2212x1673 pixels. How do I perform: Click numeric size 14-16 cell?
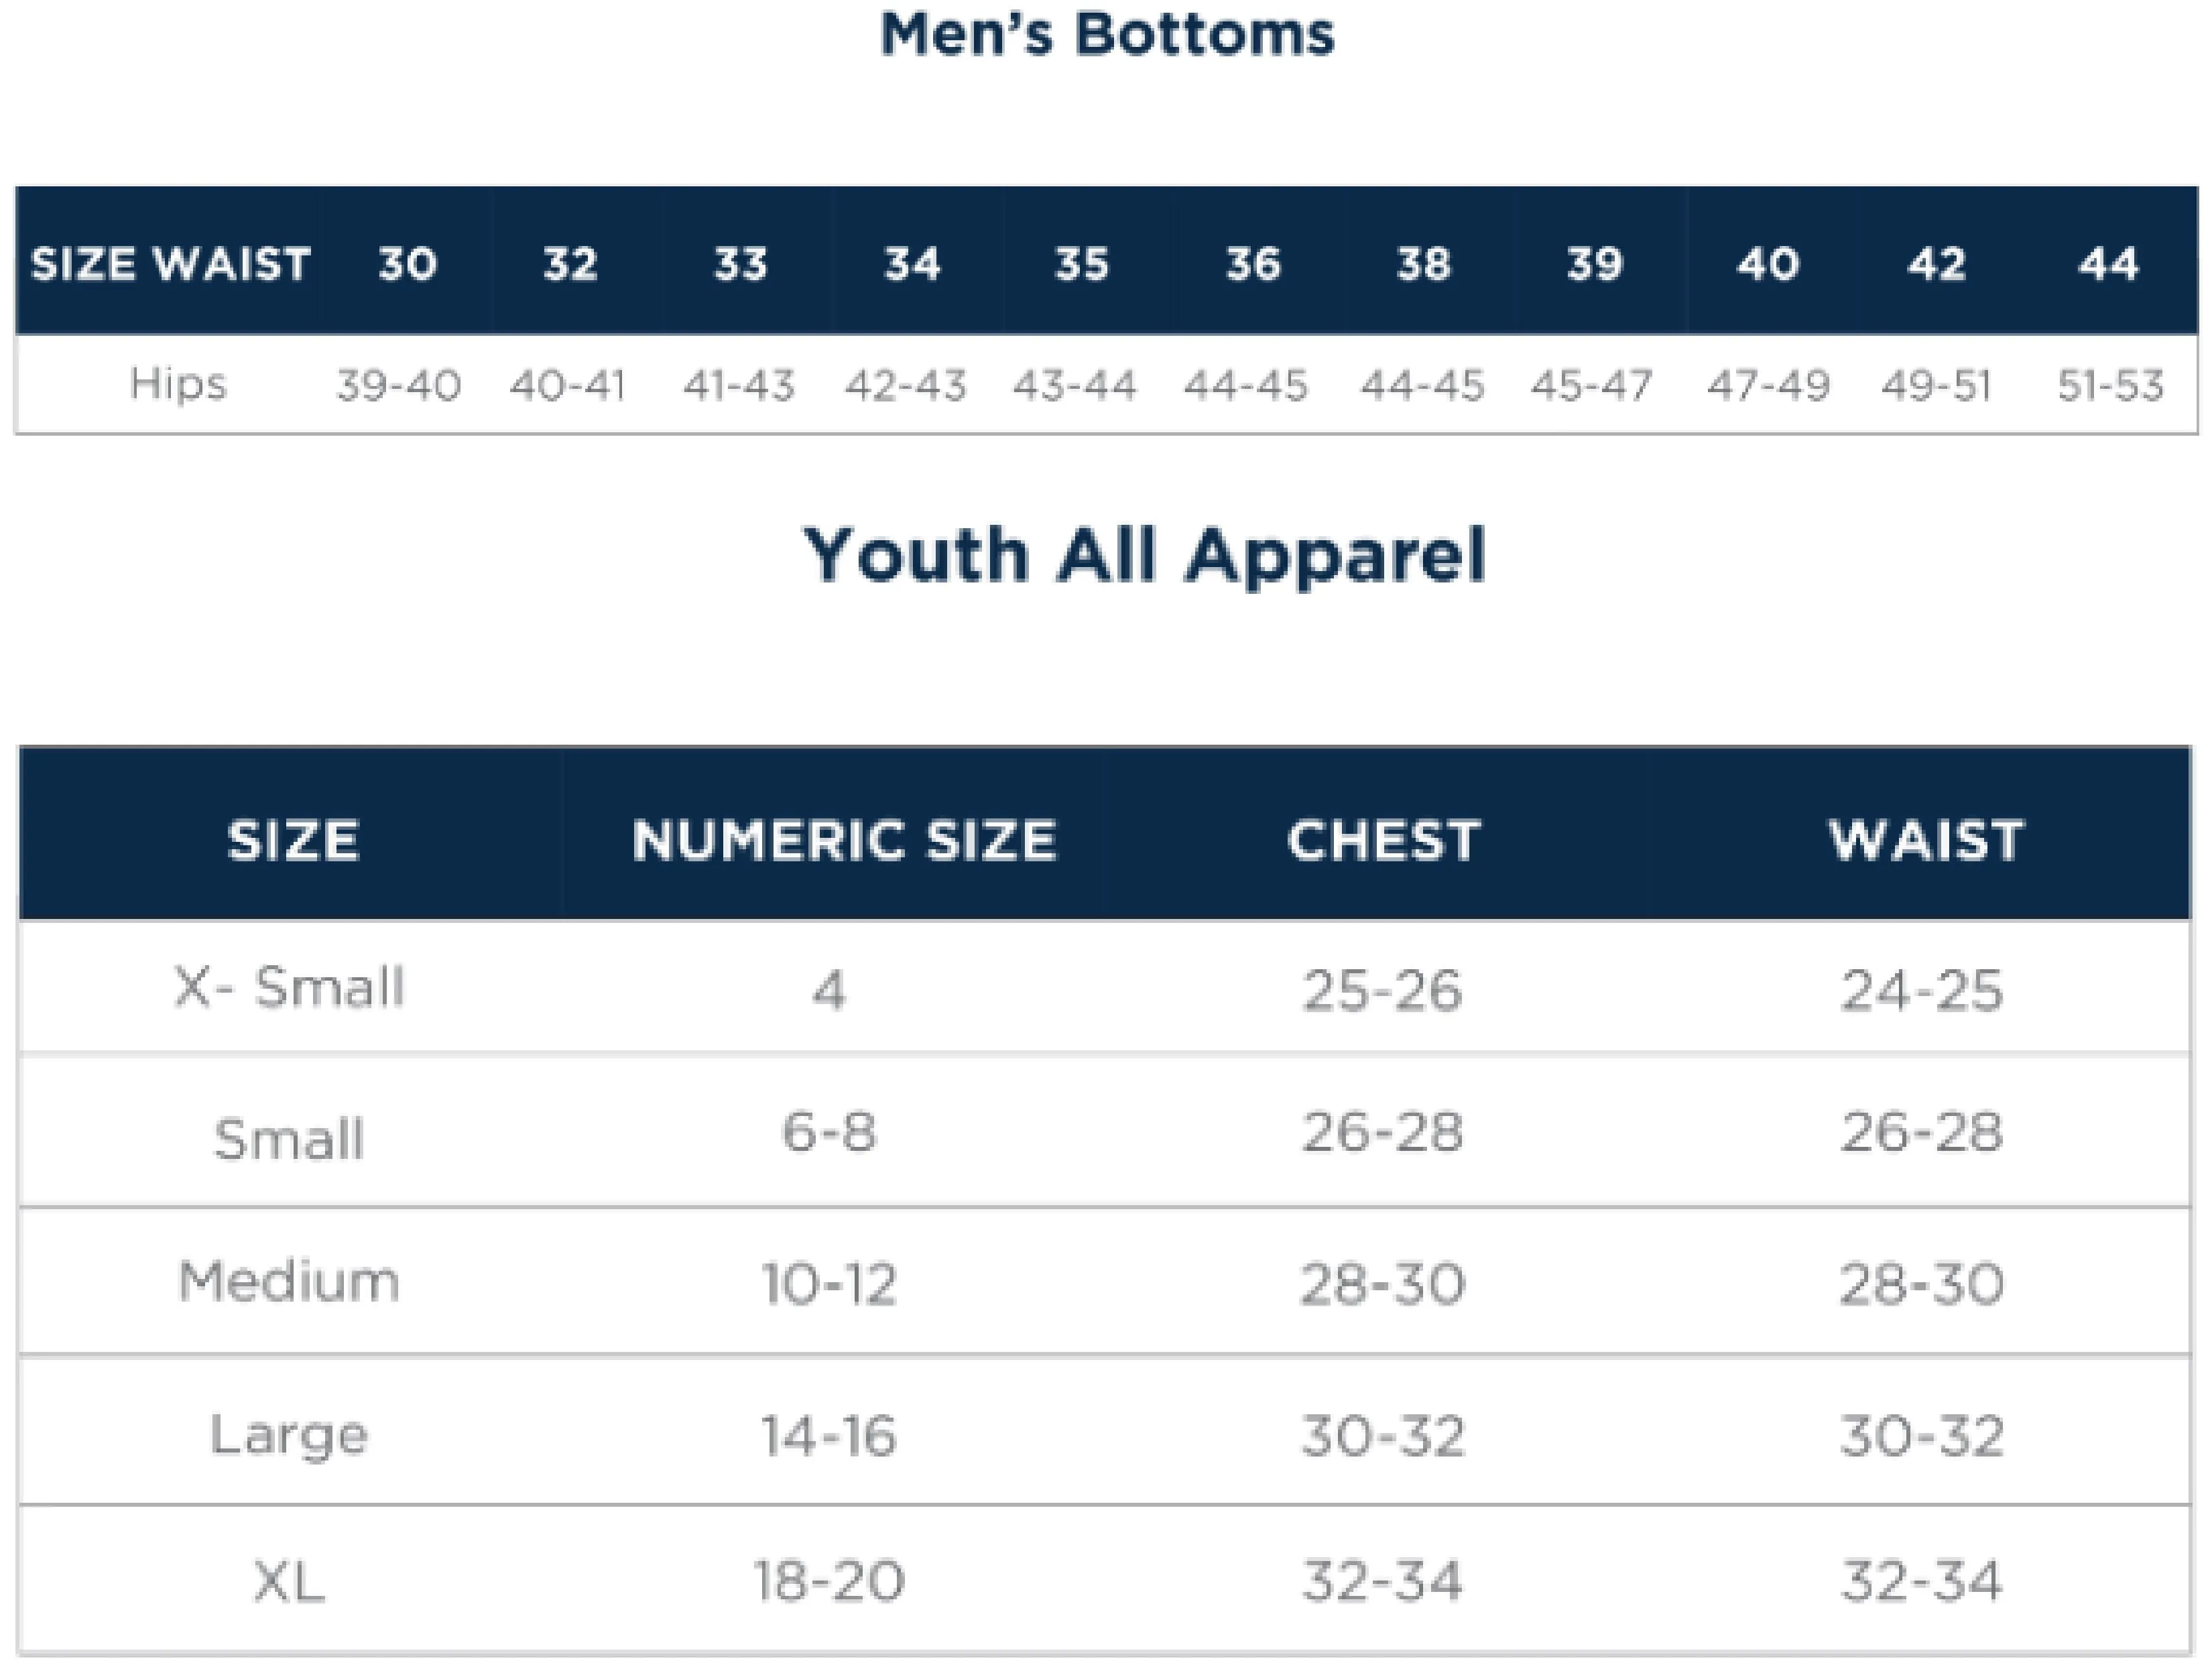[x=828, y=1436]
